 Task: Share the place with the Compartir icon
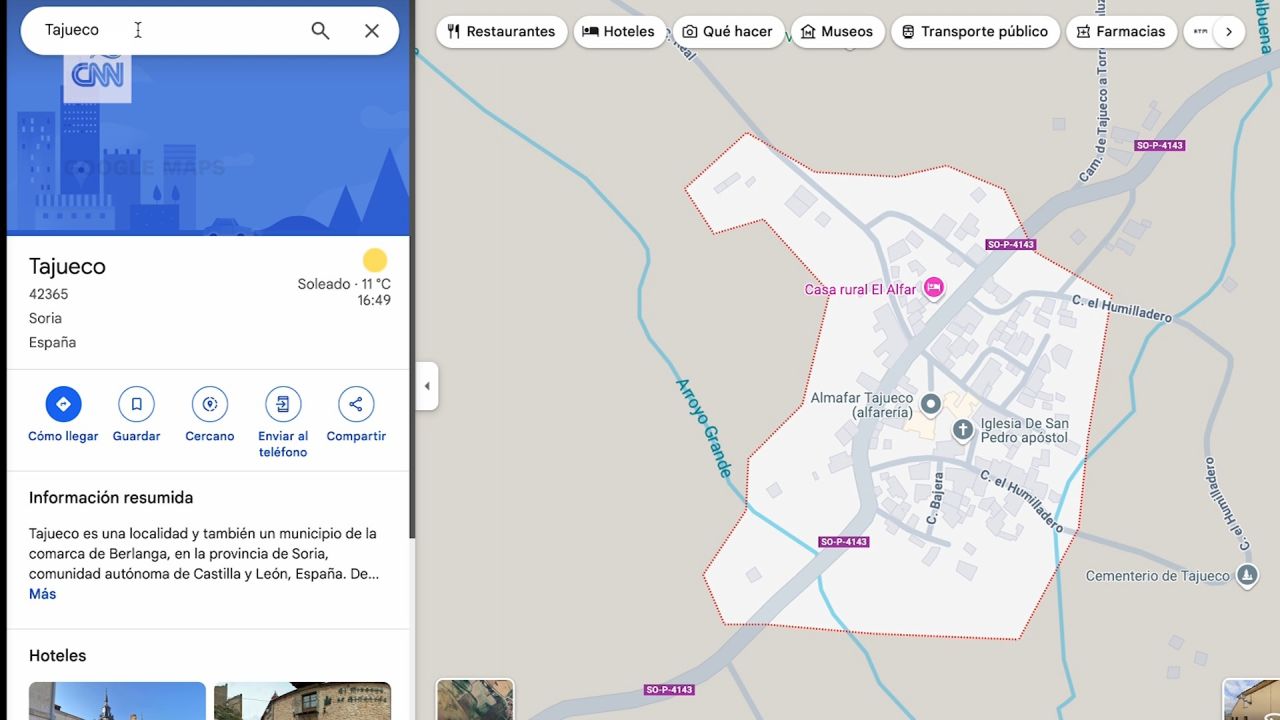(356, 404)
